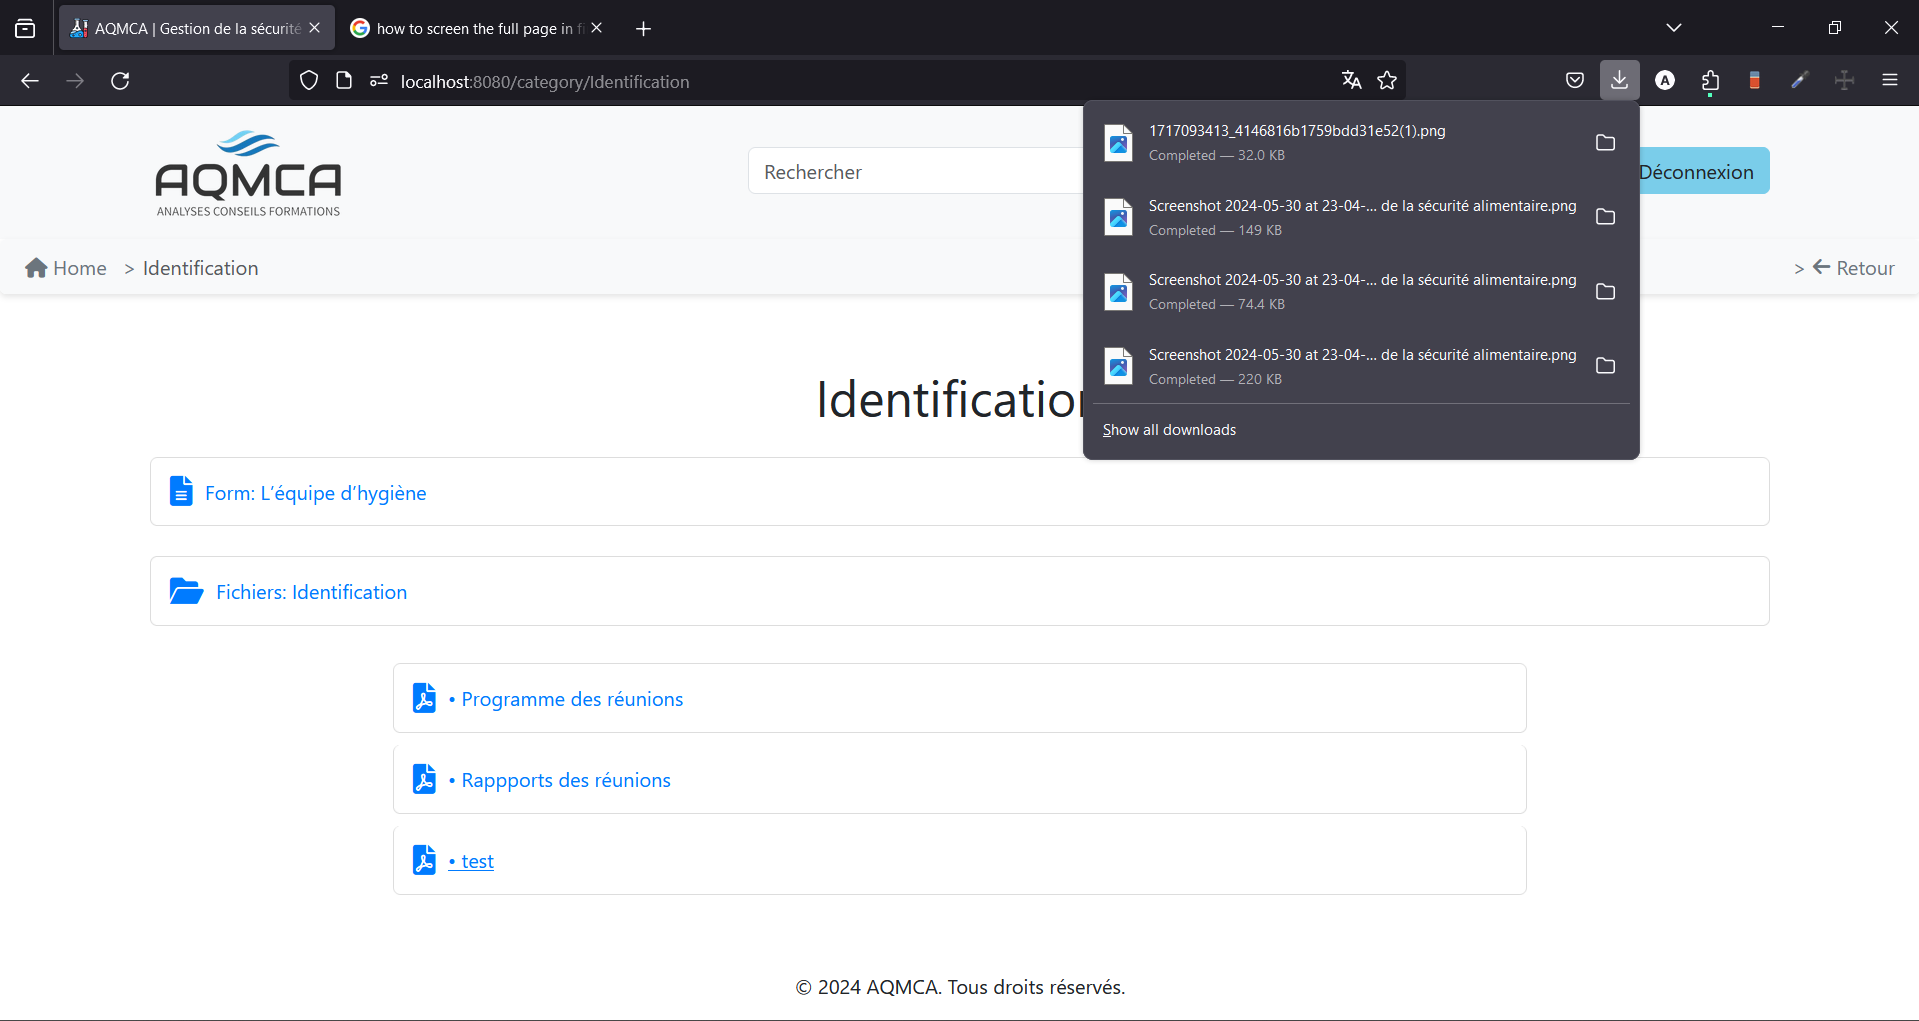Show folder for the 149 KB screenshot download

tap(1606, 217)
